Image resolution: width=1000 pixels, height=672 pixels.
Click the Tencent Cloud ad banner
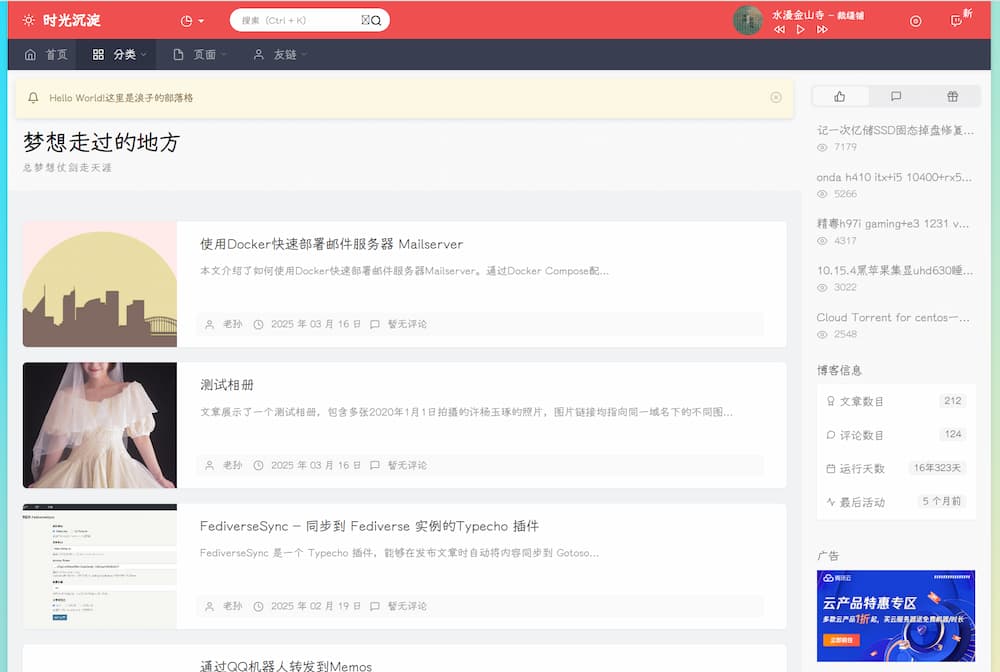[896, 613]
